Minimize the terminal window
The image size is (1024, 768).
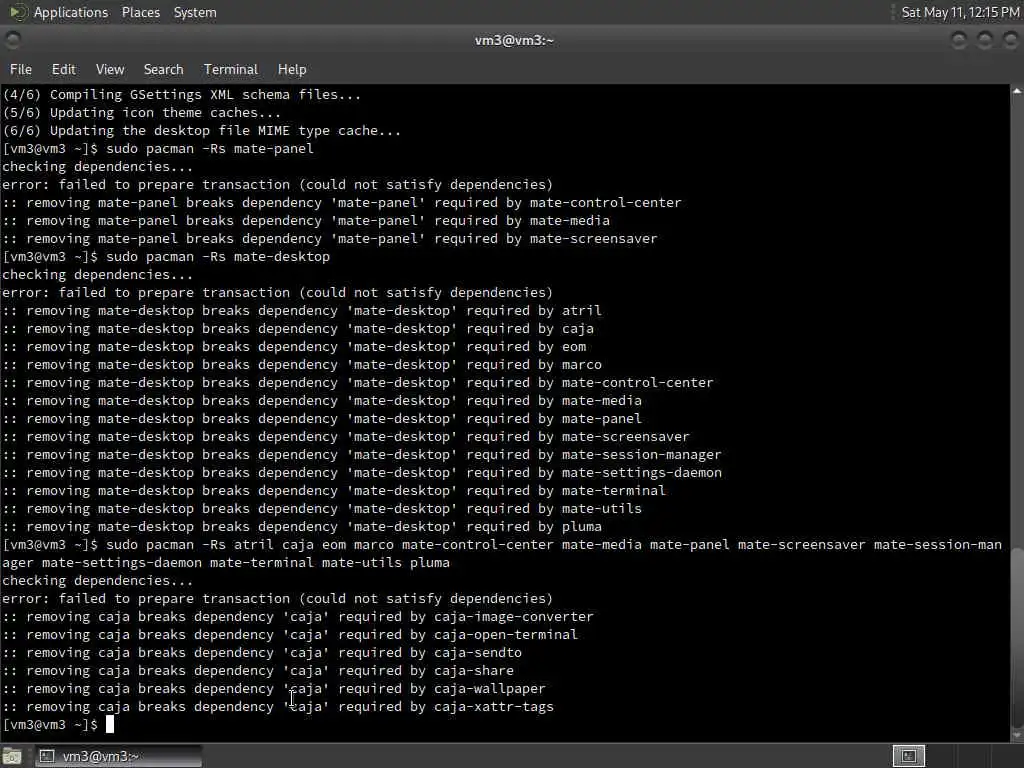(959, 40)
